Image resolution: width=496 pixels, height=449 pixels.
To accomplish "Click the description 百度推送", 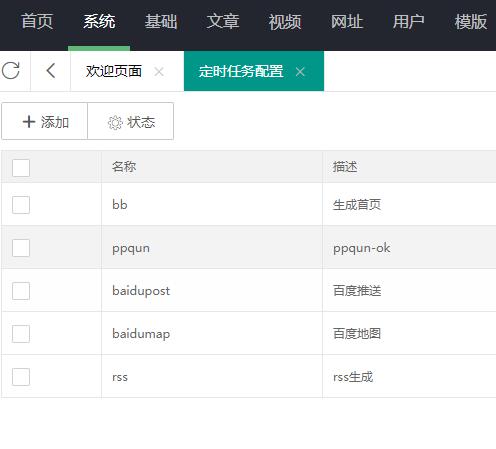I will [357, 291].
